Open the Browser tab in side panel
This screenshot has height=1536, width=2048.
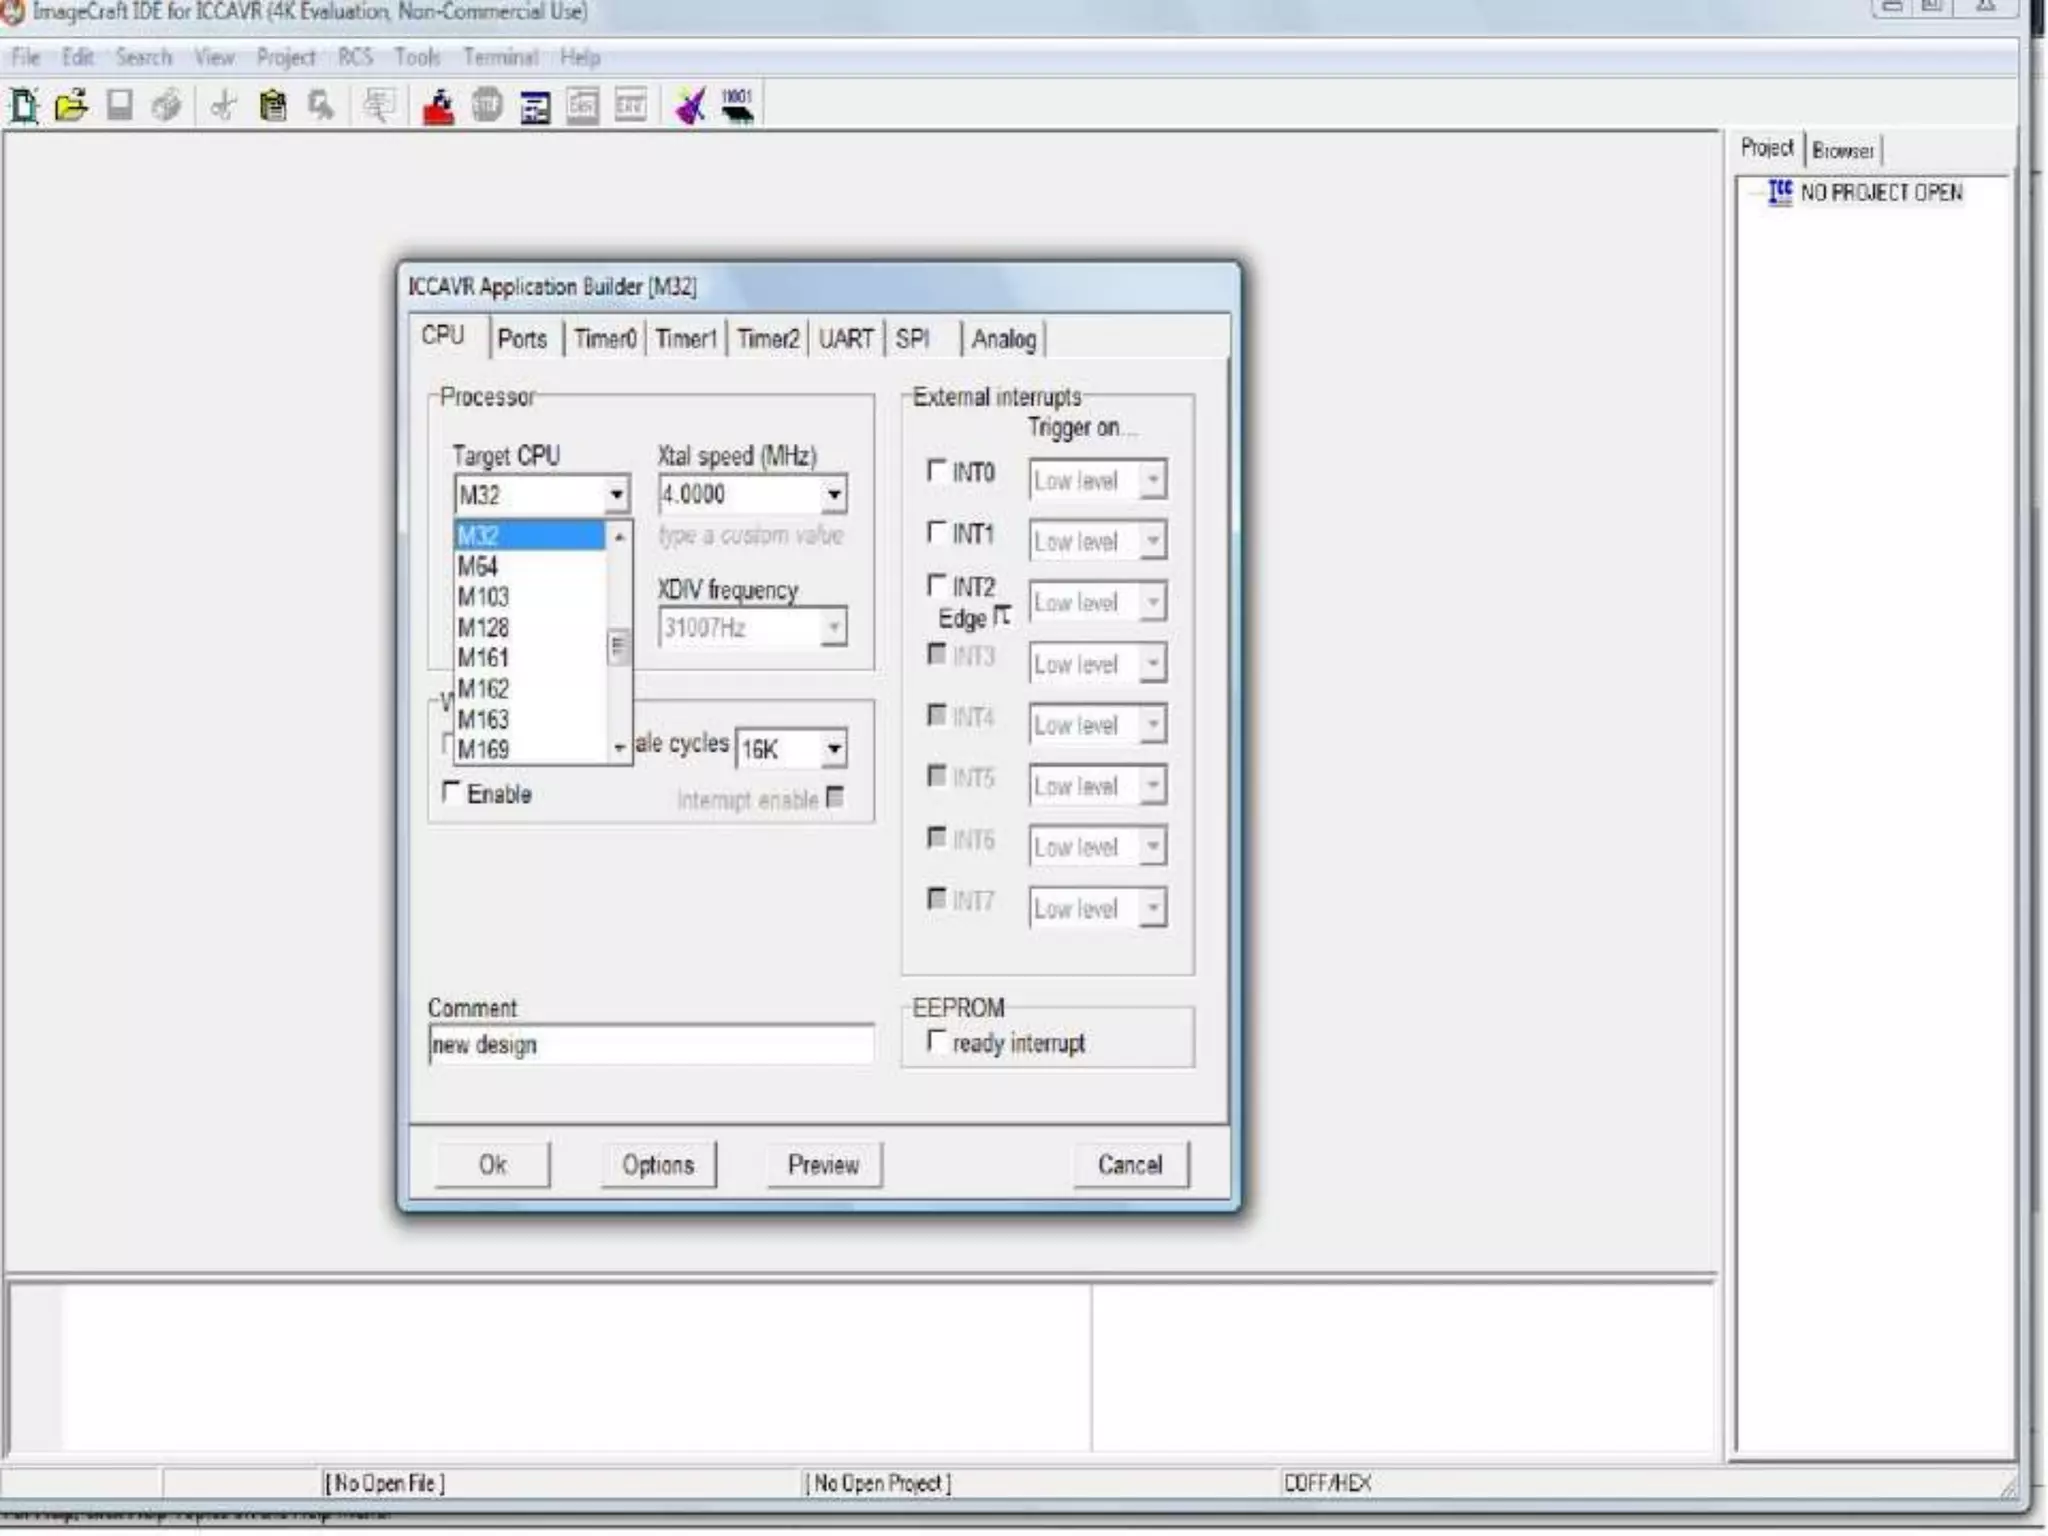[1843, 150]
